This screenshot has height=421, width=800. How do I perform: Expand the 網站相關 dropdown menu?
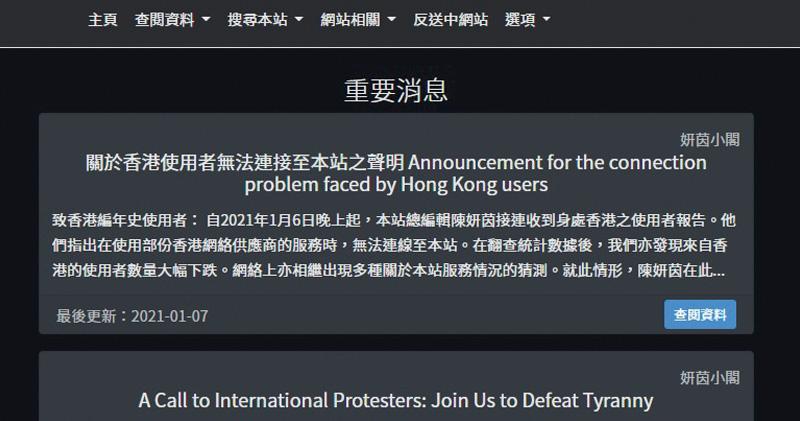(358, 20)
